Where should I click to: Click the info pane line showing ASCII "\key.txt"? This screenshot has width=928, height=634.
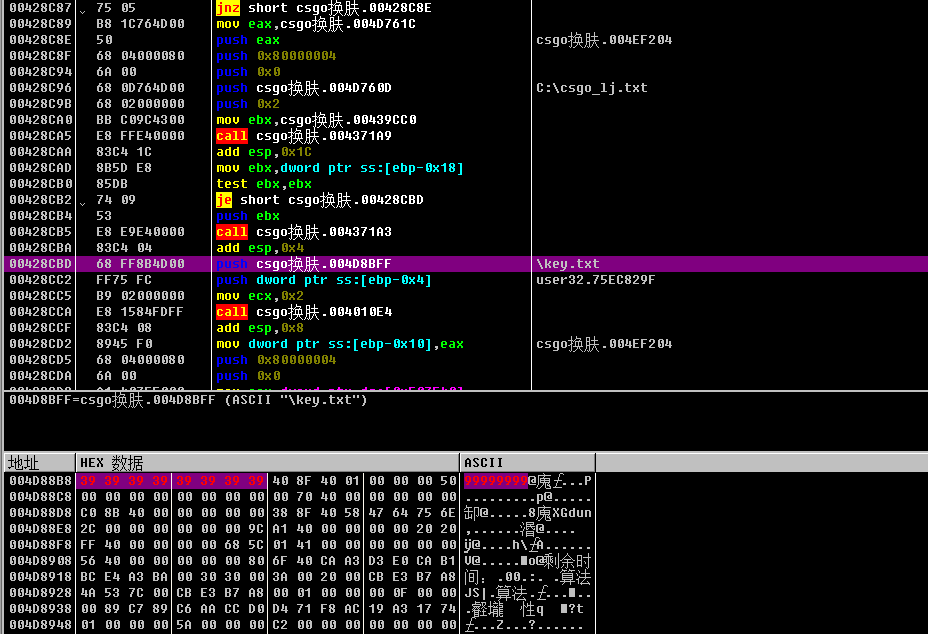[188, 400]
